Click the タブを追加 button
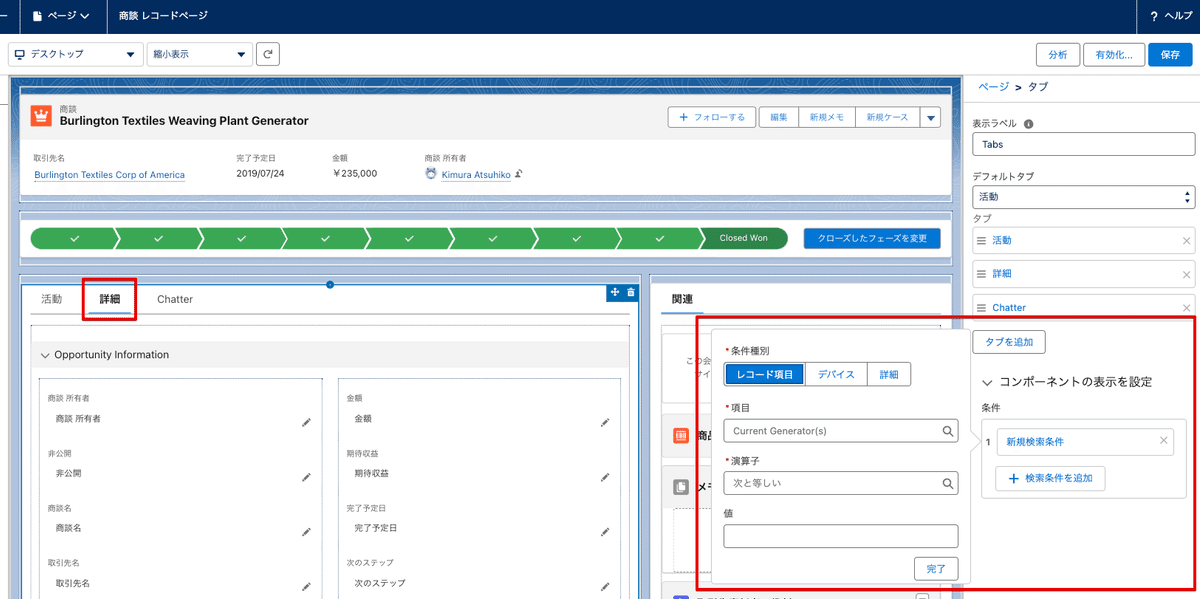The width and height of the screenshot is (1200, 599). (x=1009, y=342)
